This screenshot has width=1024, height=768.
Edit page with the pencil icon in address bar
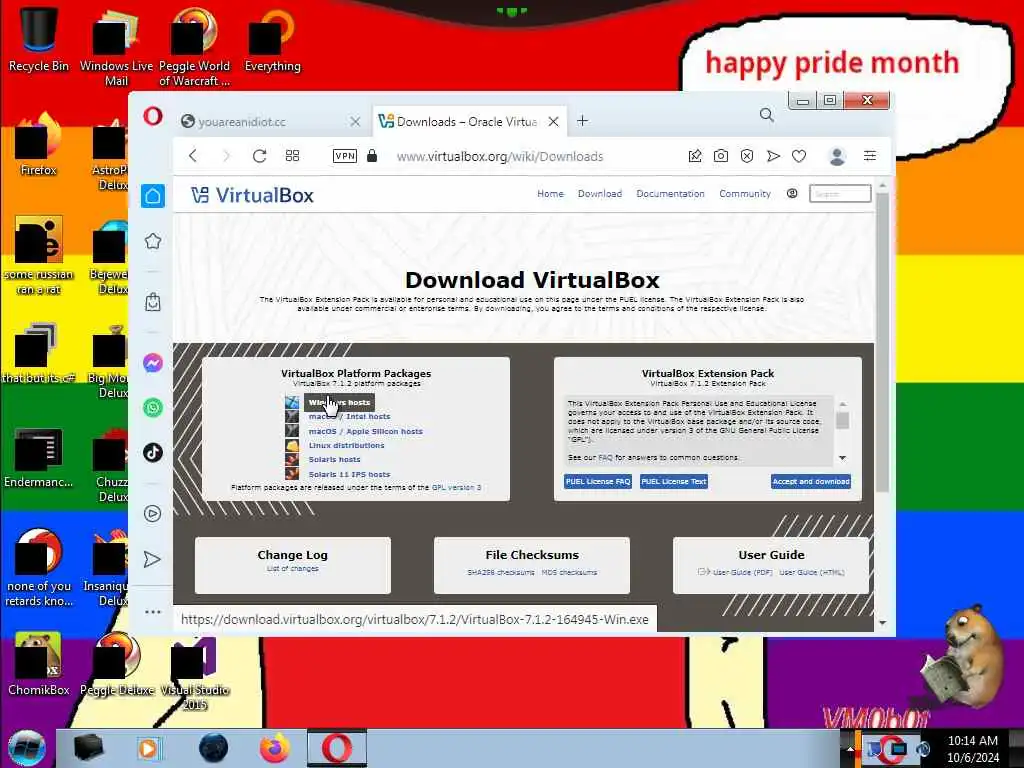click(x=695, y=155)
